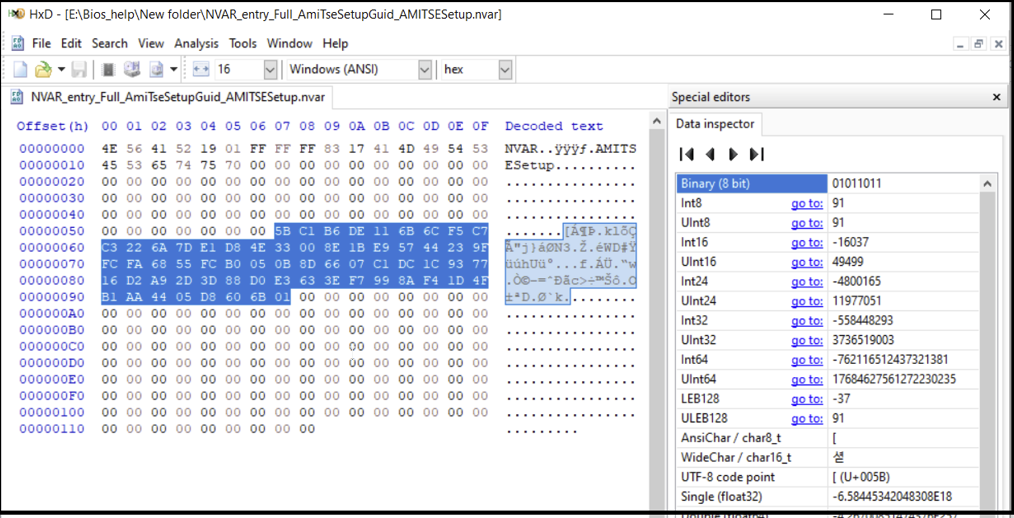The height and width of the screenshot is (518, 1014).
Task: Expand the Open recent files arrow
Action: 61,69
